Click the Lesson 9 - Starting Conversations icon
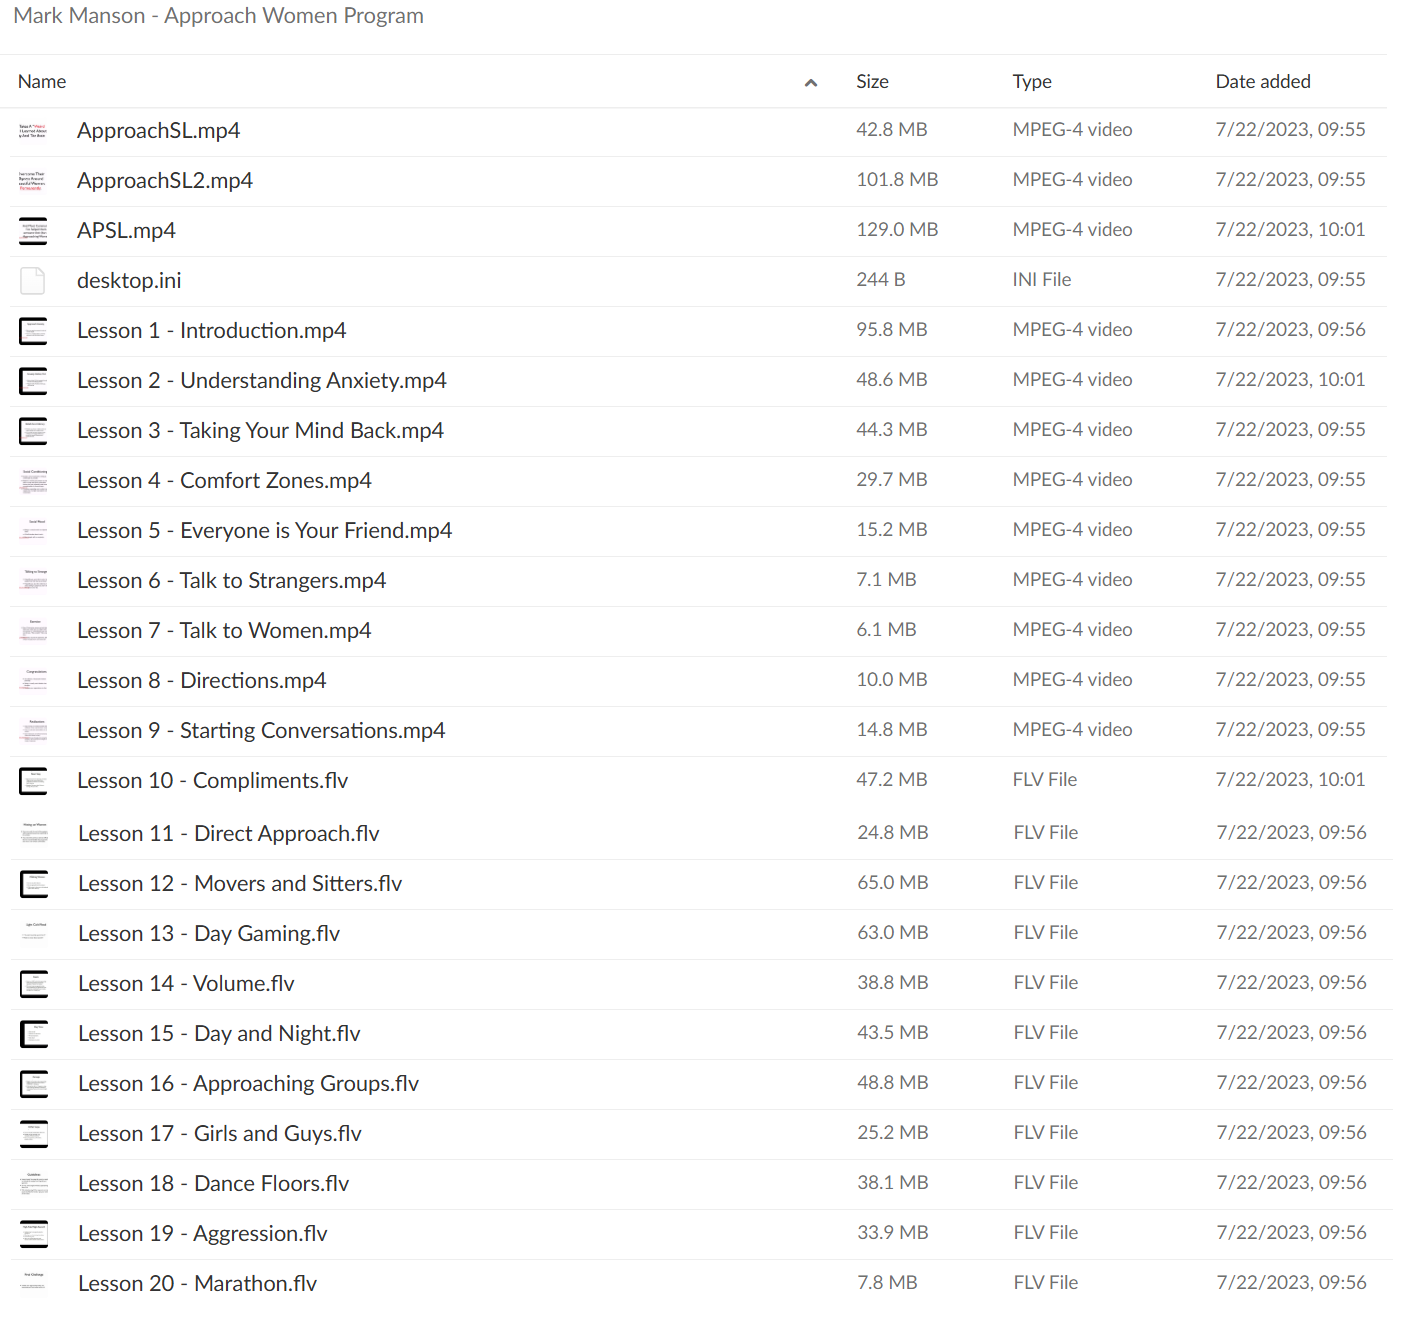The width and height of the screenshot is (1423, 1323). point(33,731)
